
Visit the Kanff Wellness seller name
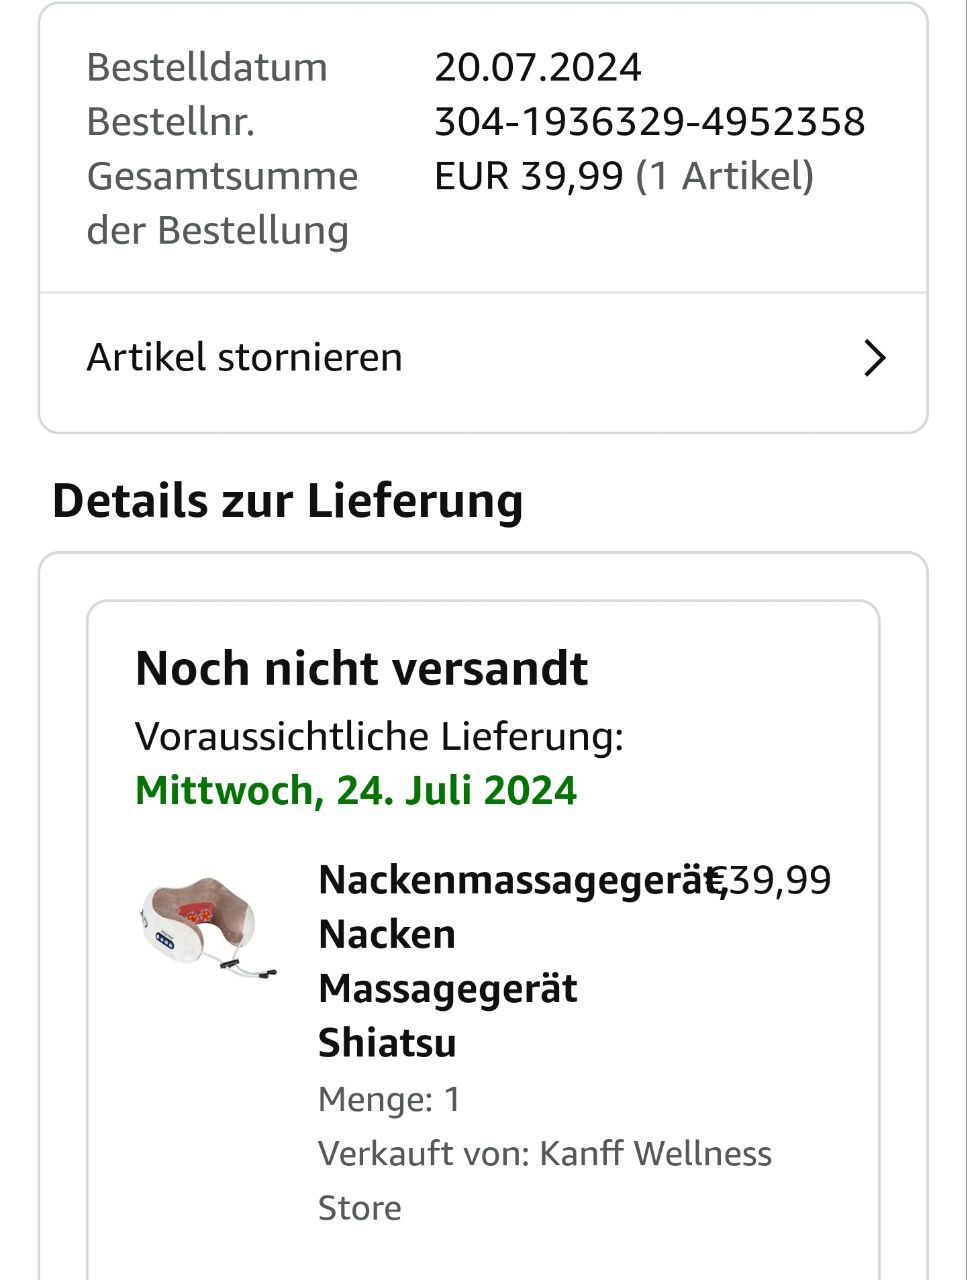655,1154
